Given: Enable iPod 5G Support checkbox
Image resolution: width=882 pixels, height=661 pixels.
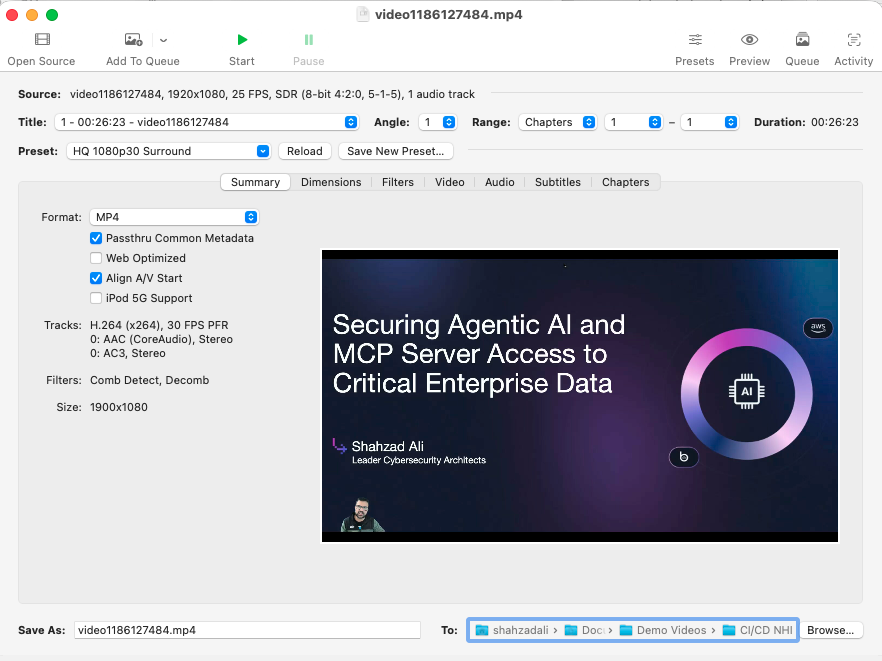Looking at the screenshot, I should pos(96,298).
